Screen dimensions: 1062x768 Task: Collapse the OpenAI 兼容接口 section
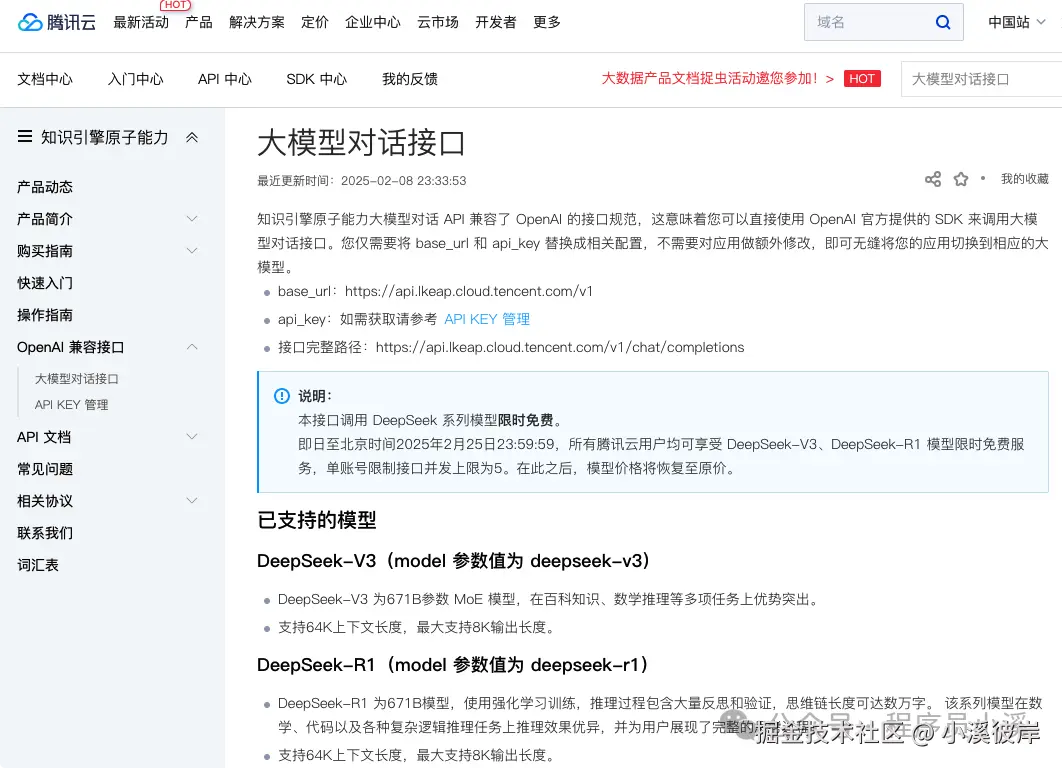pyautogui.click(x=191, y=347)
